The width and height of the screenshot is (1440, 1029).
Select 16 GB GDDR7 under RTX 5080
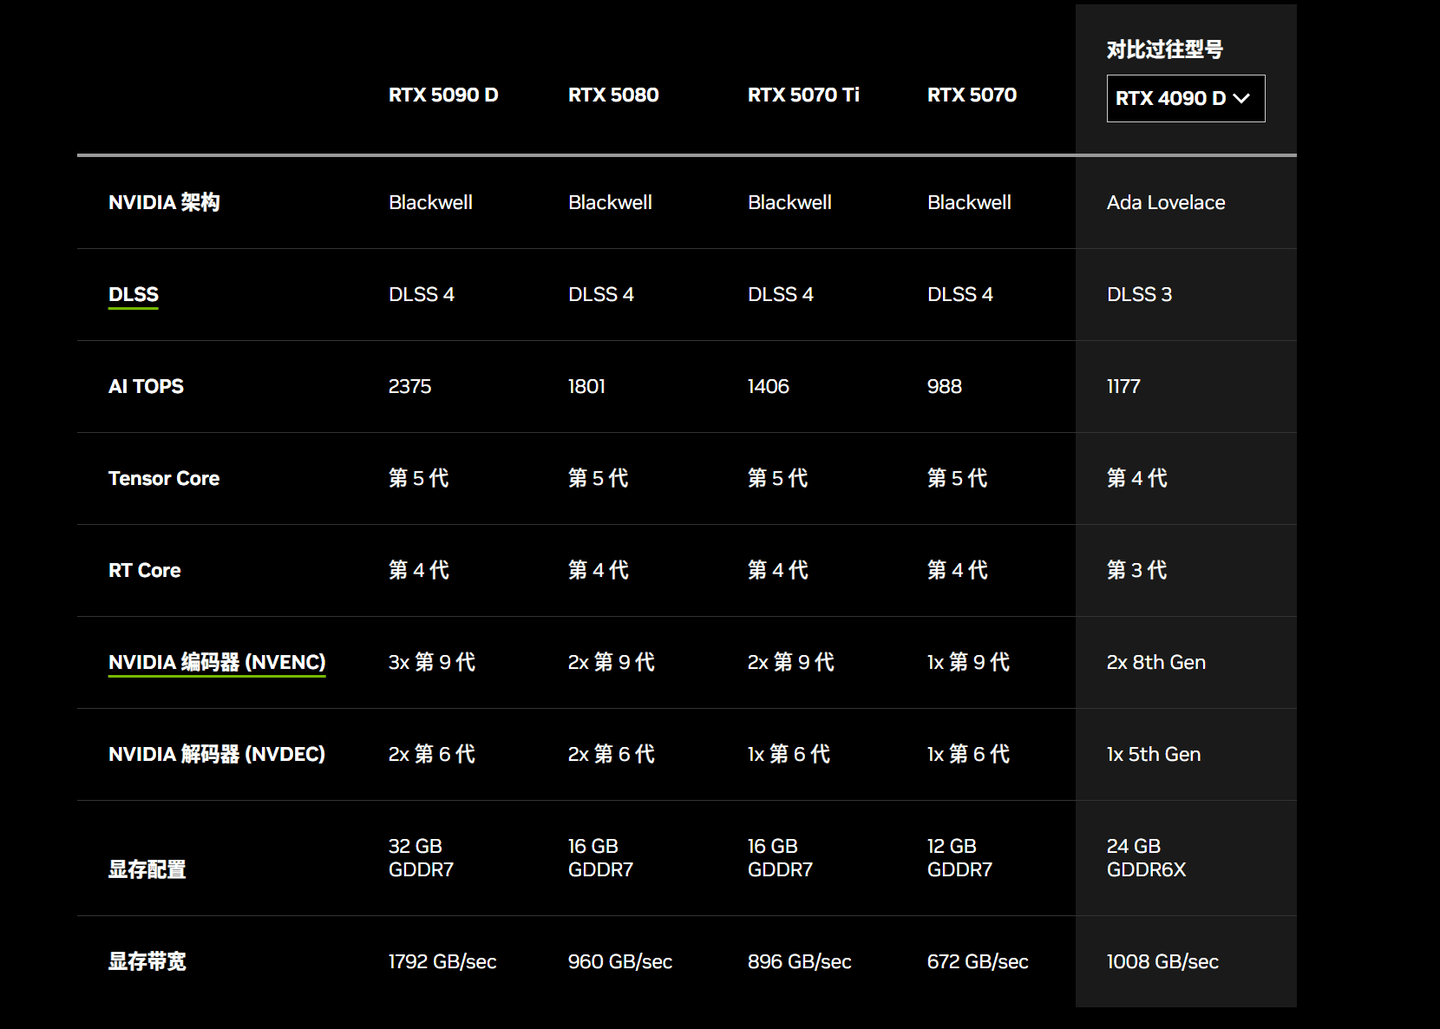(601, 858)
